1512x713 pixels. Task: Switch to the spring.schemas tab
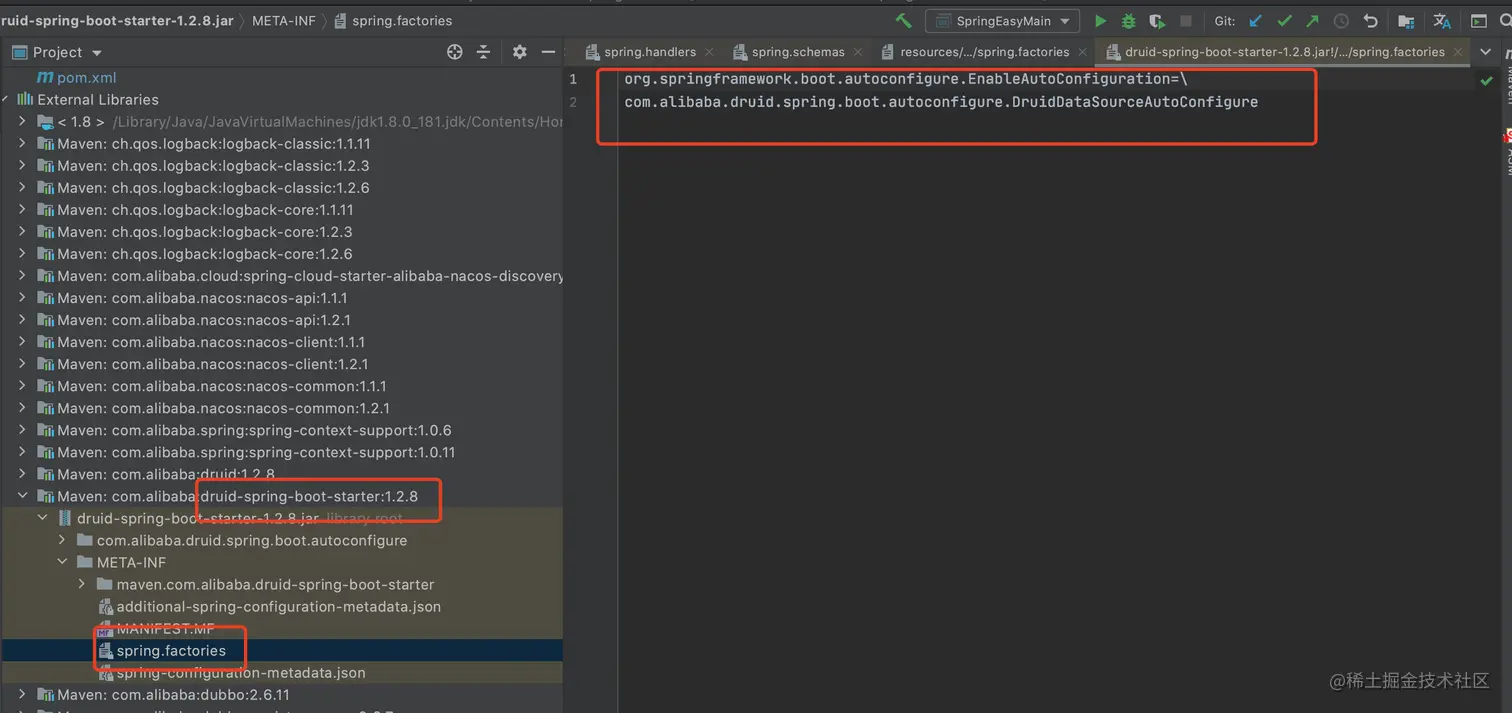point(798,52)
